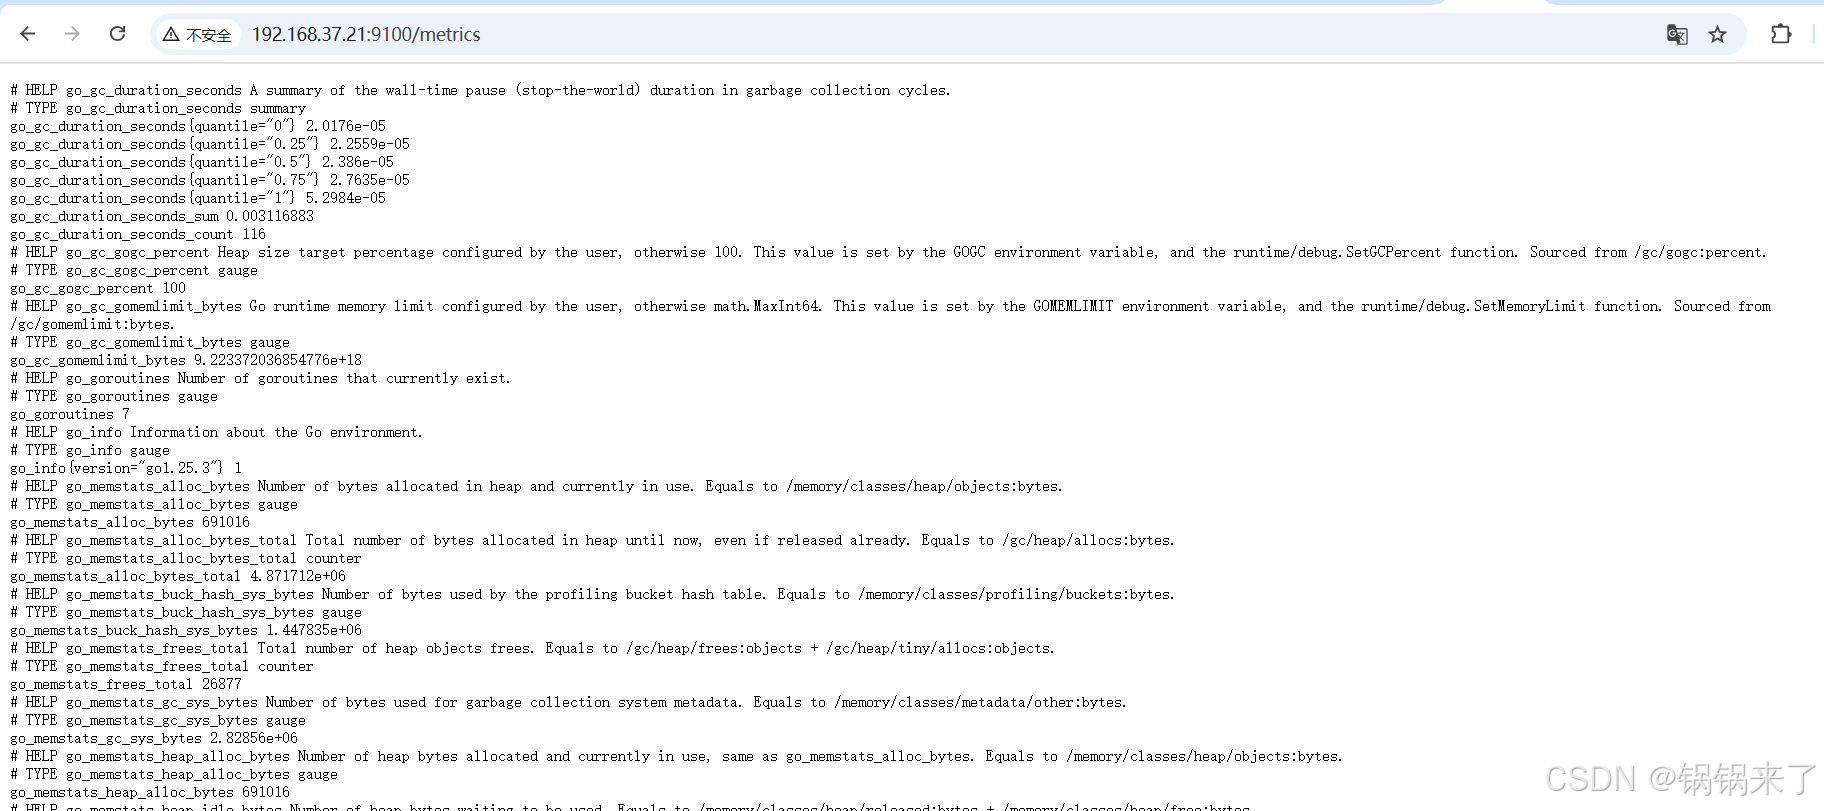Click the line 'go_gc_duration_seconds_count 116'

pos(138,234)
